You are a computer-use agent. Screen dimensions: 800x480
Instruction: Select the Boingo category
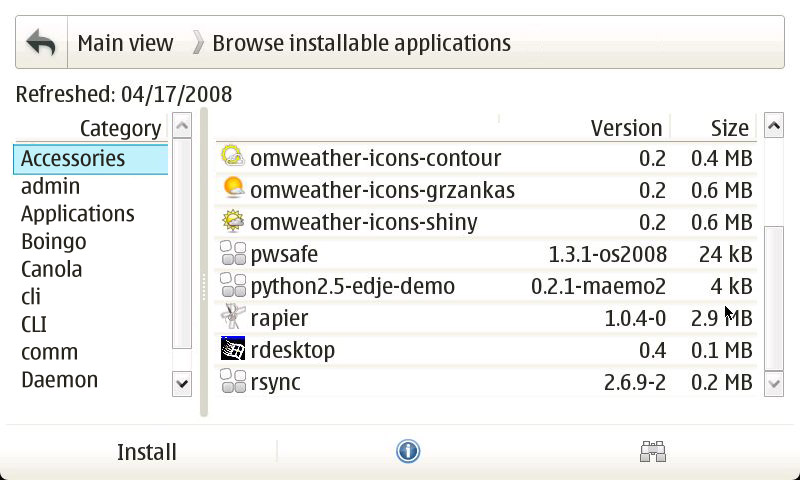pos(54,241)
